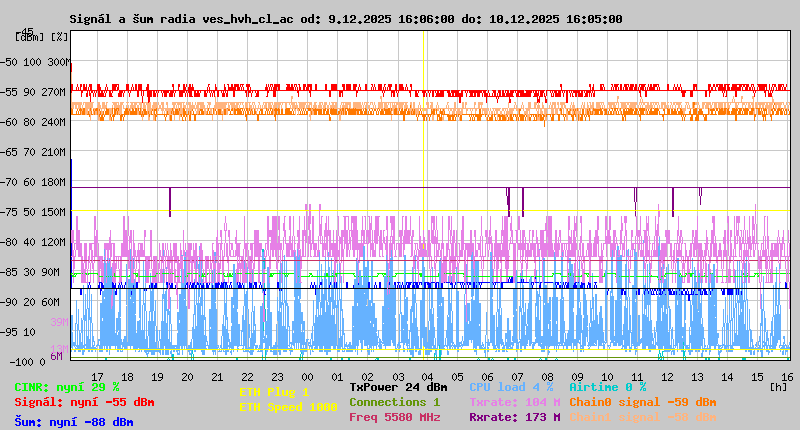Click the yellow ETH Plug legend label

coord(274,392)
